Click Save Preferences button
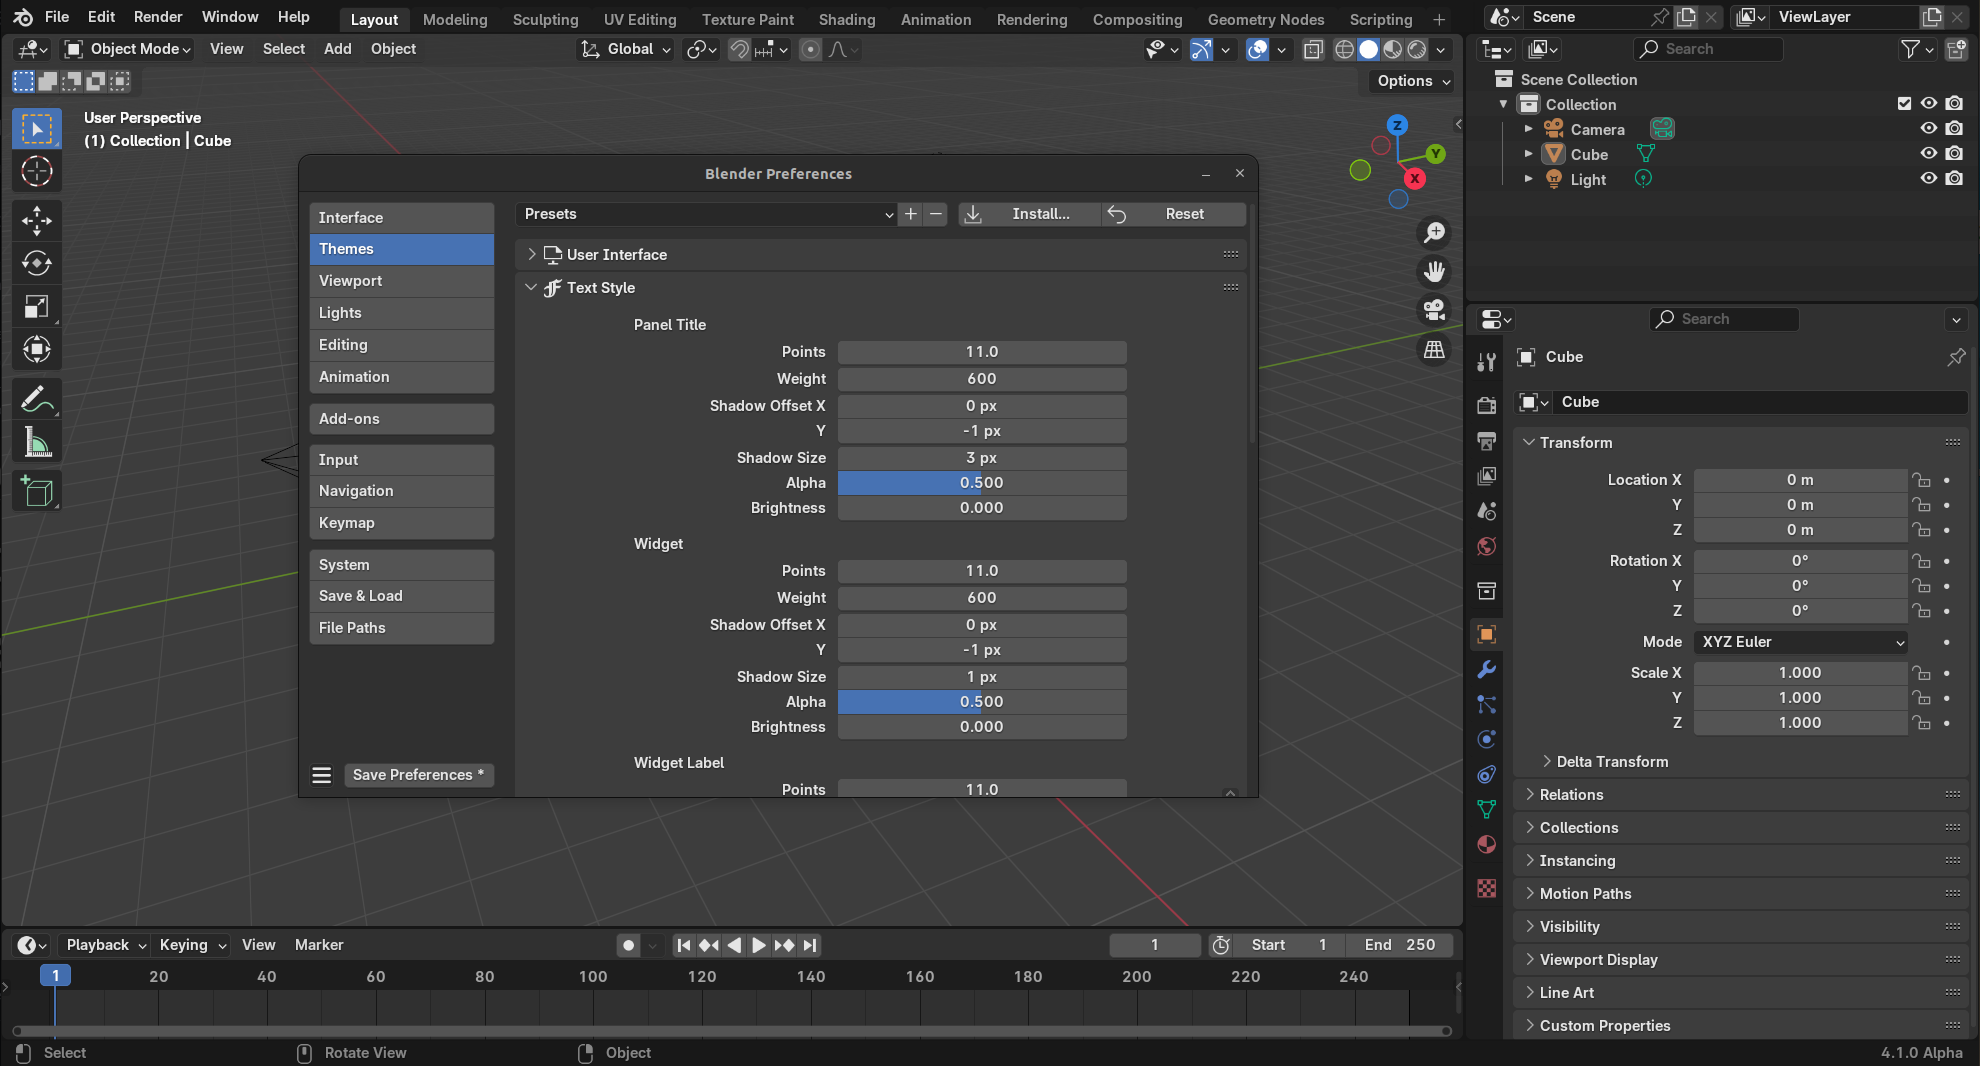The height and width of the screenshot is (1066, 1980). click(x=418, y=775)
